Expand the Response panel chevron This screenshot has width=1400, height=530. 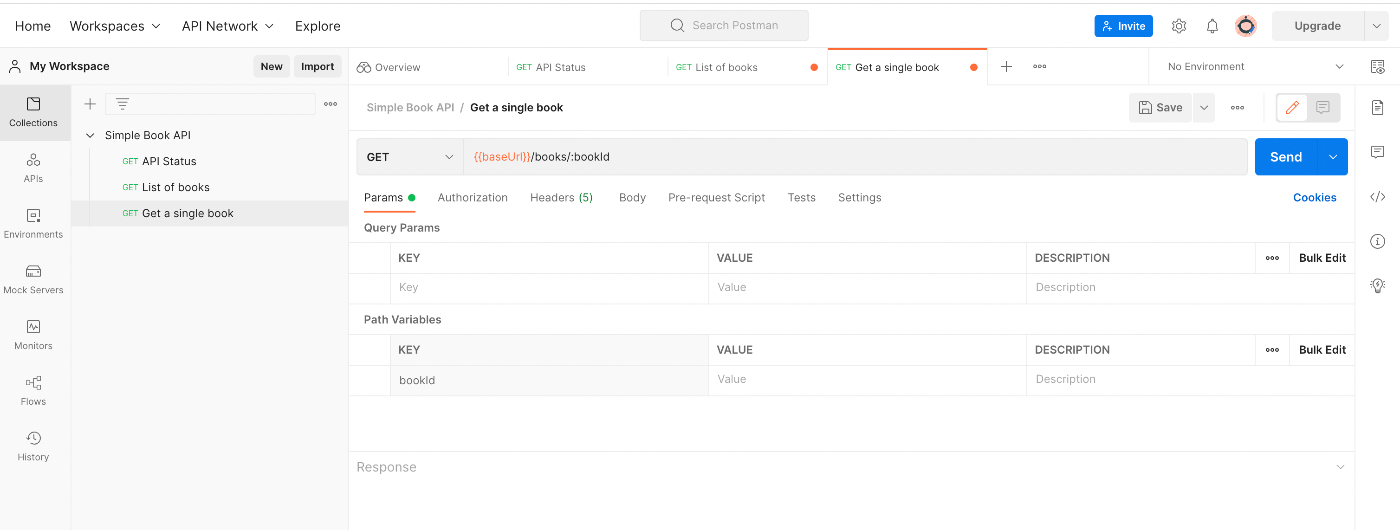click(1341, 467)
